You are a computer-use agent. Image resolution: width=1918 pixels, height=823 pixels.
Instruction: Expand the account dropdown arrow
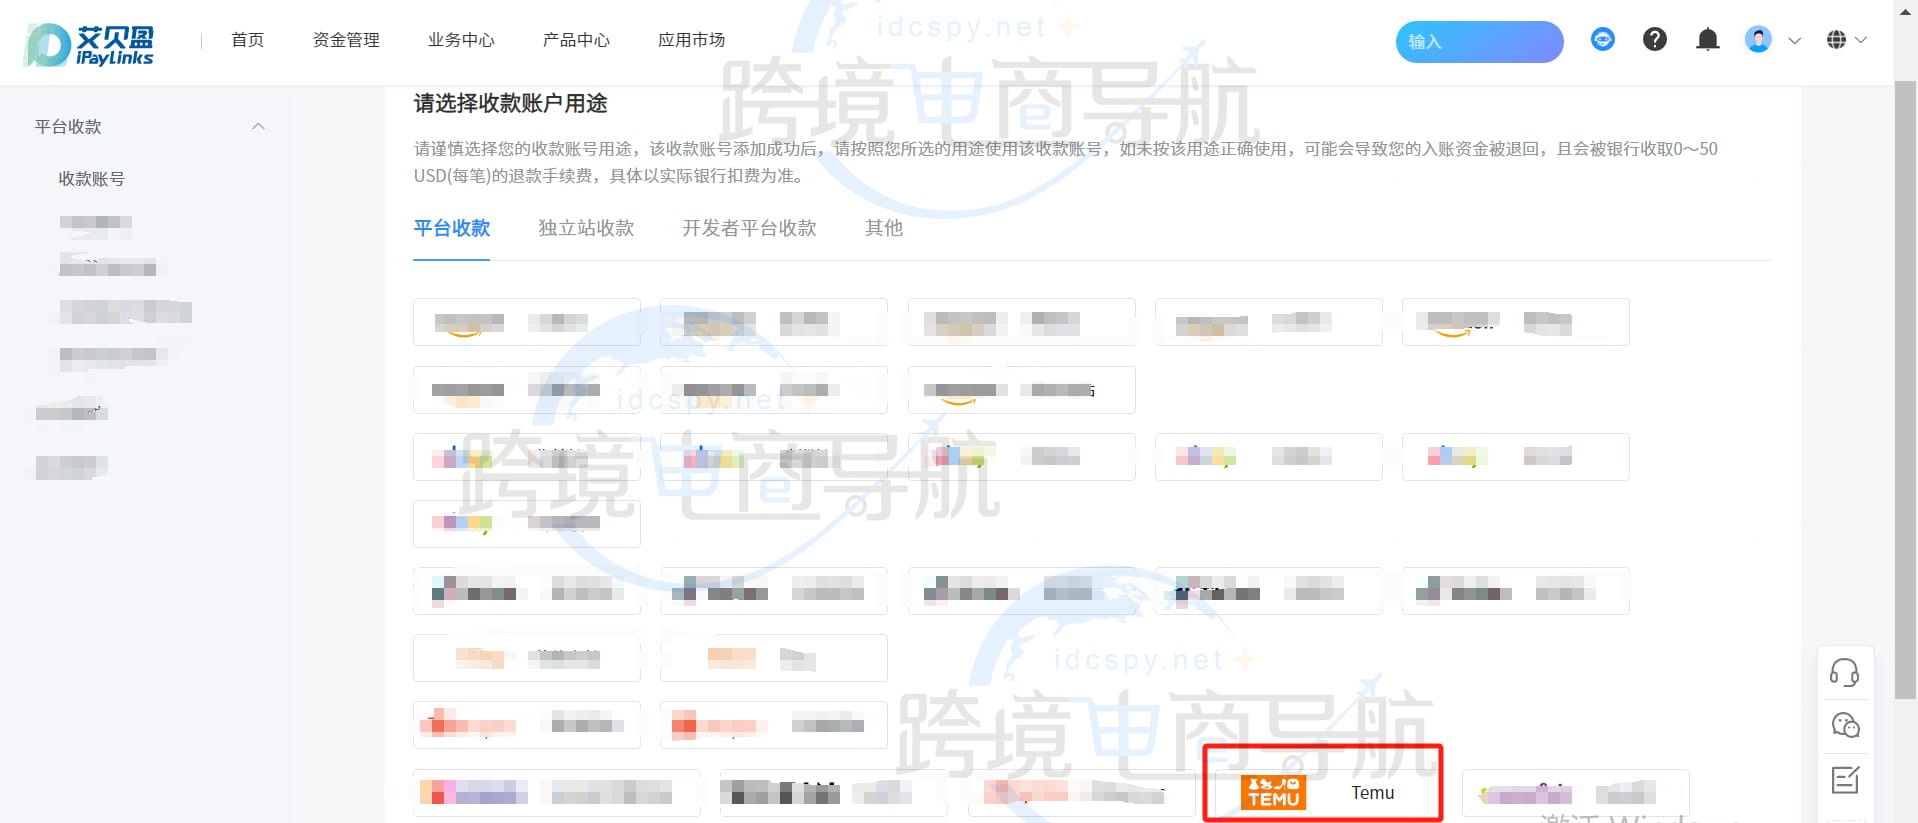[x=1795, y=41]
